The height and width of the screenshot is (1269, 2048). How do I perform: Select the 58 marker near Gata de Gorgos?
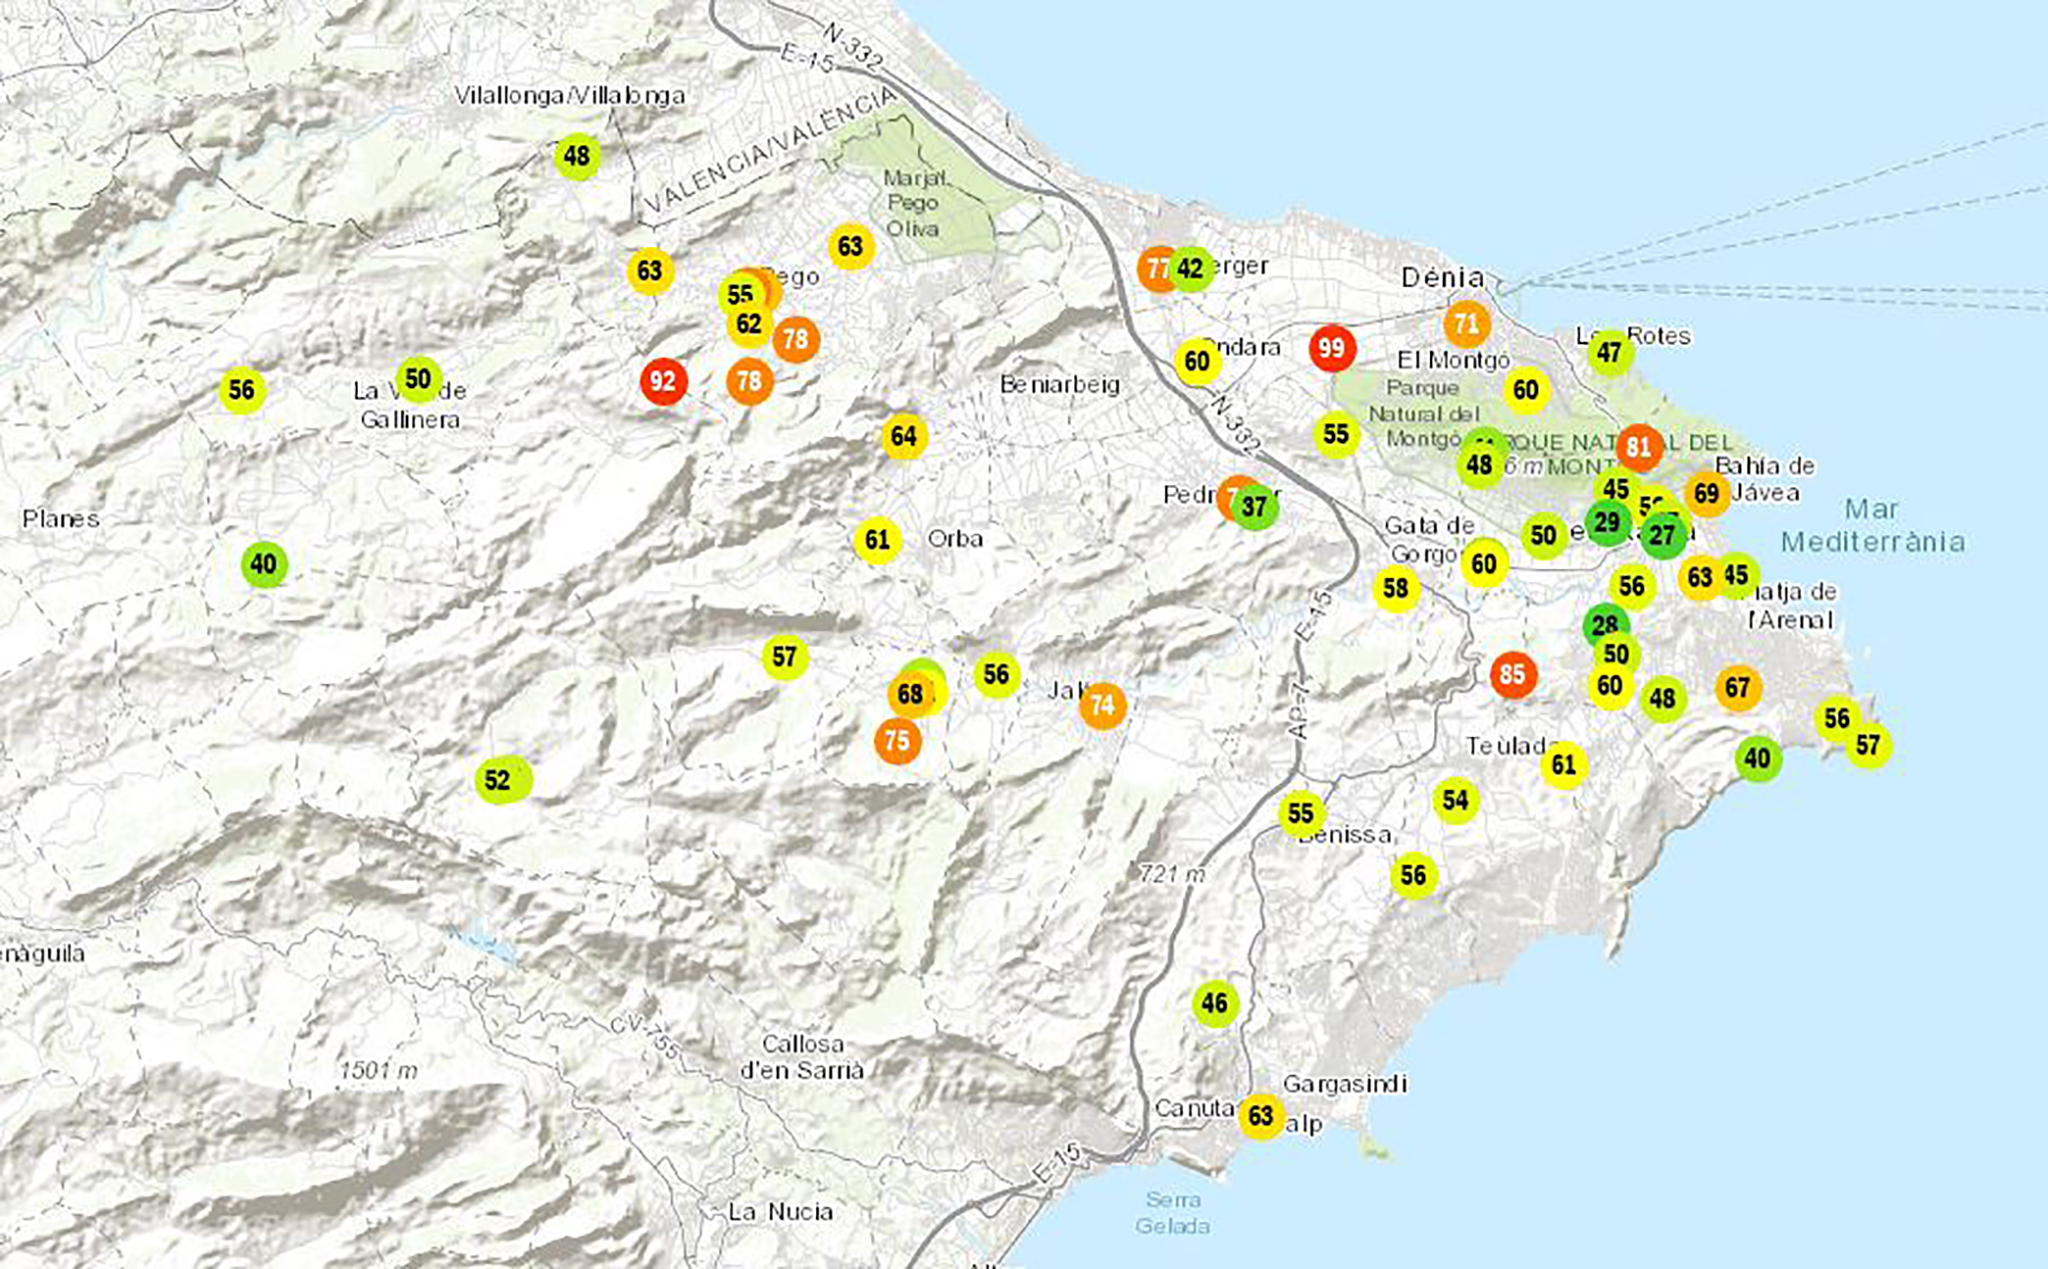[x=1396, y=588]
